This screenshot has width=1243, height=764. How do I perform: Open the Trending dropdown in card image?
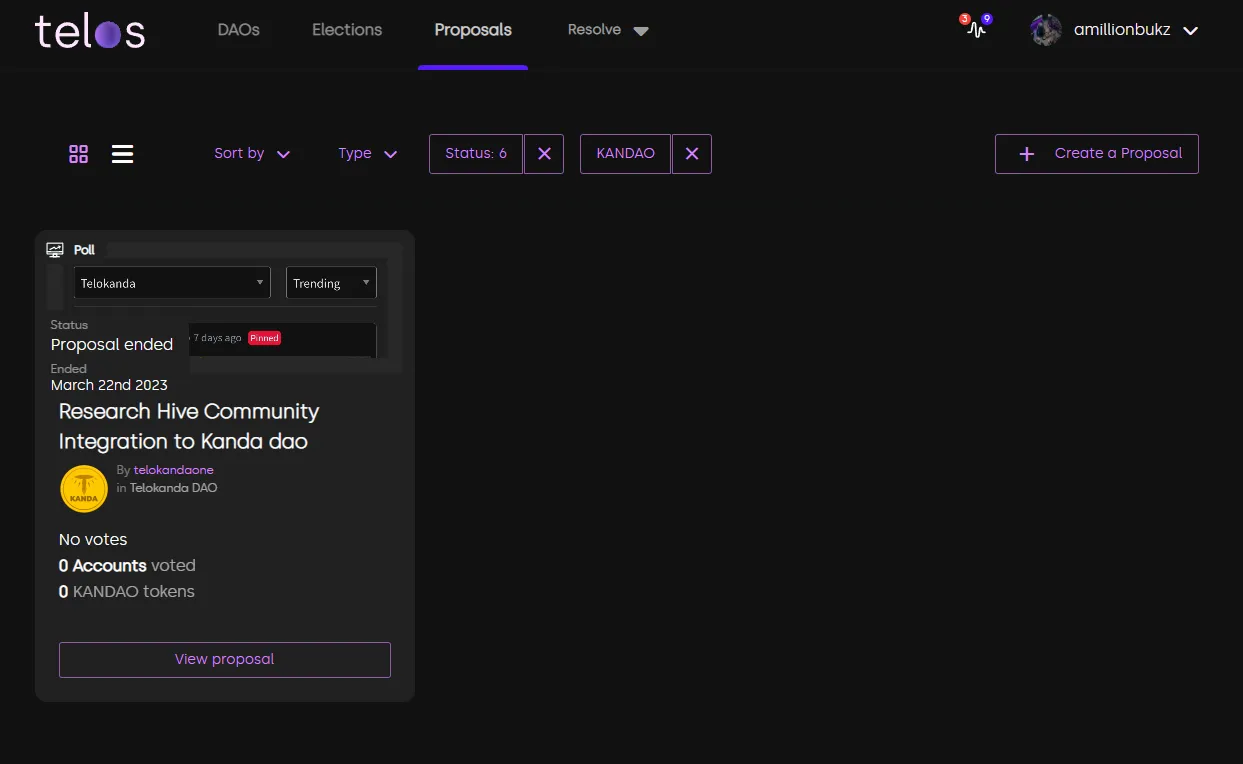click(331, 283)
